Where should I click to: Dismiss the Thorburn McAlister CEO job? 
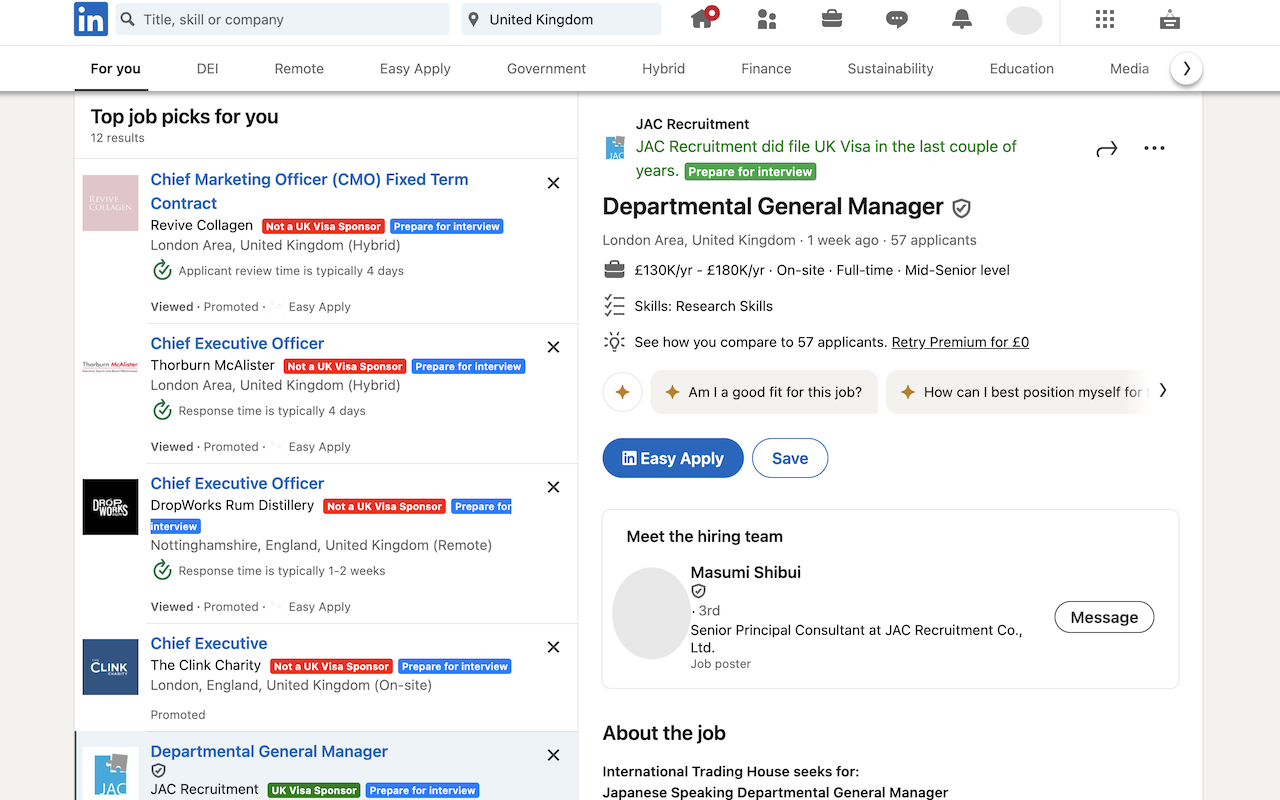click(554, 347)
